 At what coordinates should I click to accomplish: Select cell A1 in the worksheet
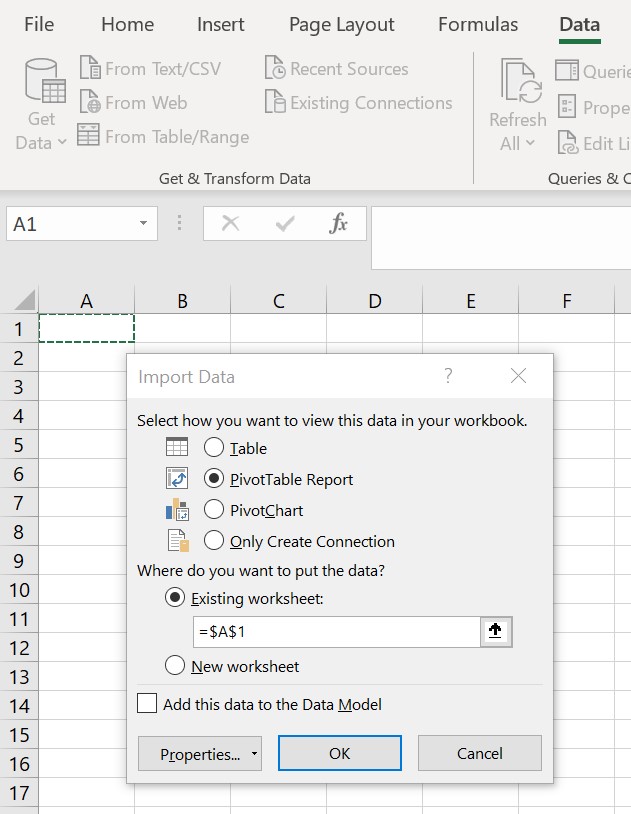tap(87, 328)
